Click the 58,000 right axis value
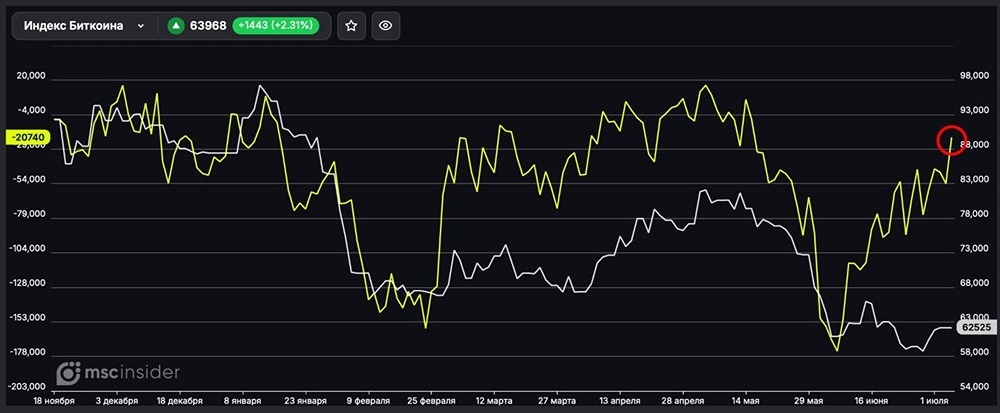The height and width of the screenshot is (413, 1000). [x=974, y=352]
